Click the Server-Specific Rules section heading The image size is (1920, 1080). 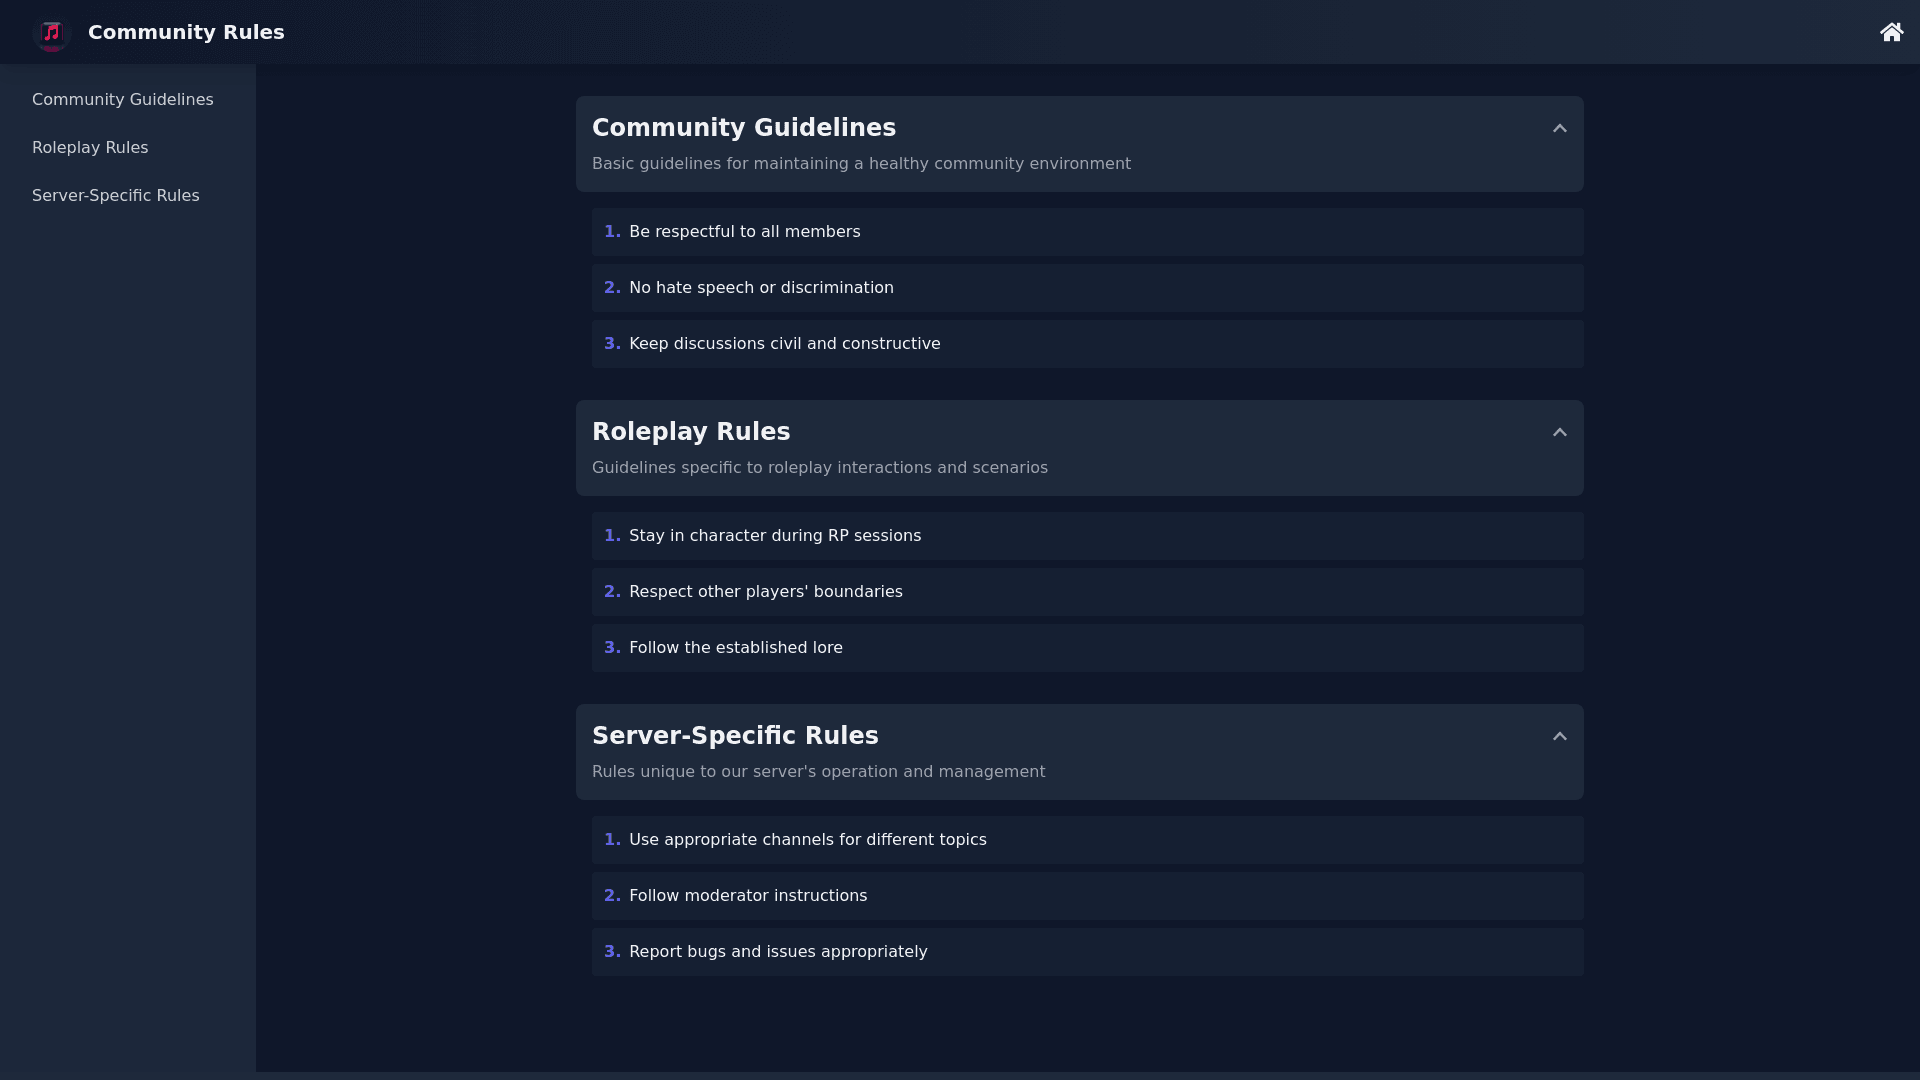pyautogui.click(x=734, y=736)
